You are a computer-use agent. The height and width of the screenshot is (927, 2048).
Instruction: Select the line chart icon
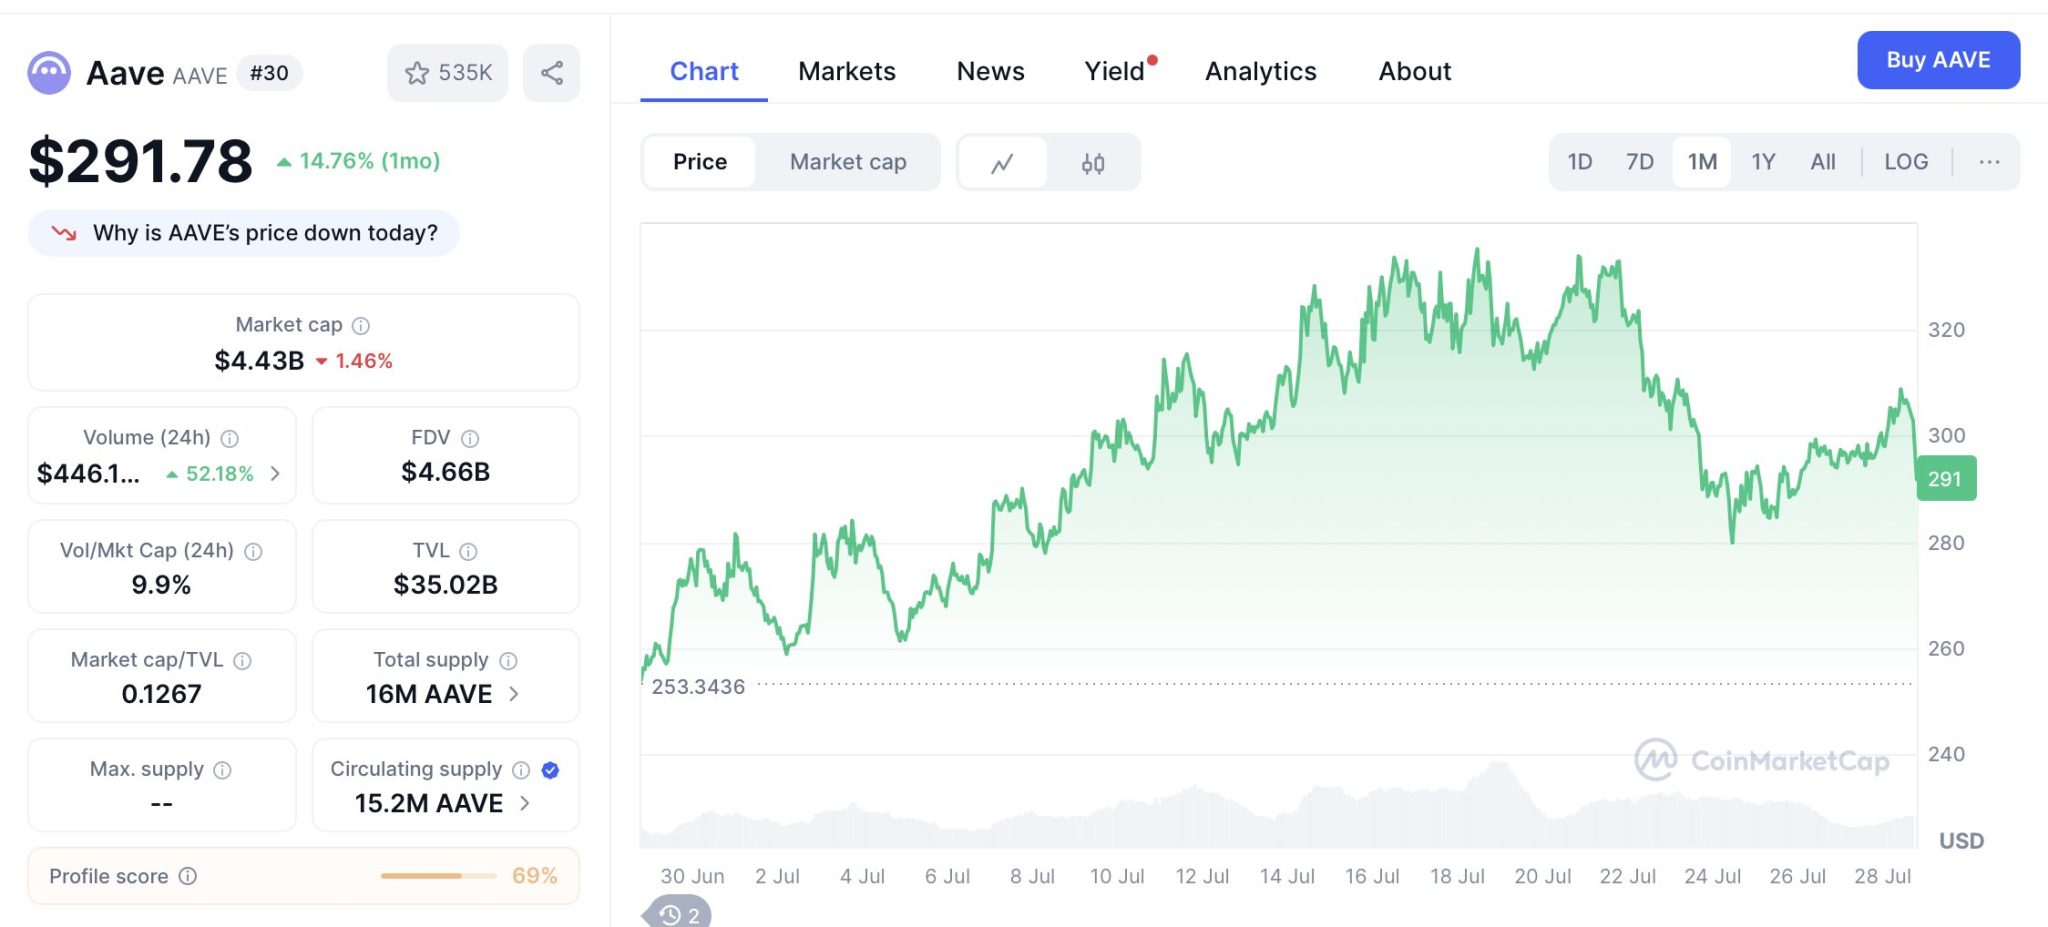click(x=1004, y=161)
